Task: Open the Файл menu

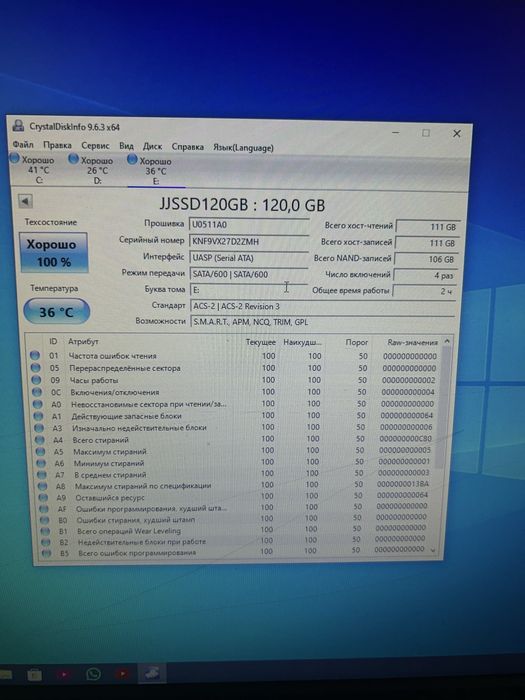Action: tap(23, 144)
